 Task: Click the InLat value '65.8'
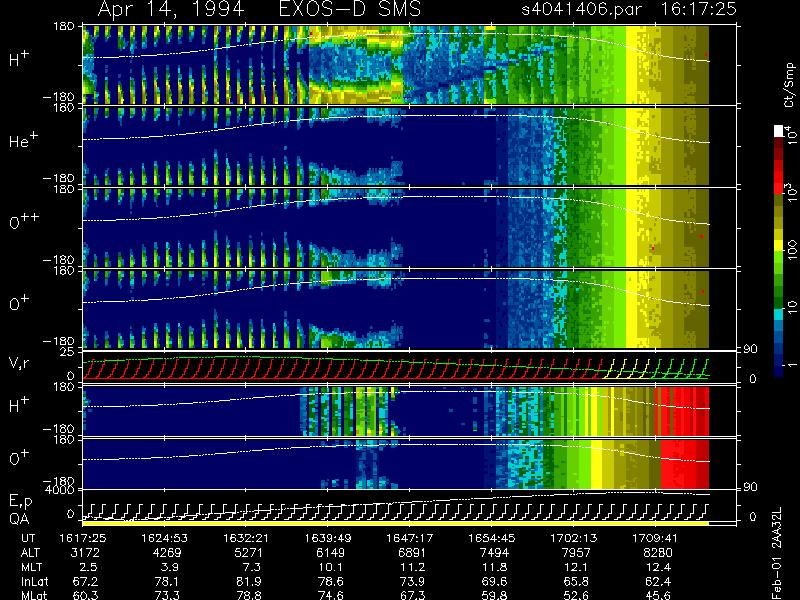point(576,582)
